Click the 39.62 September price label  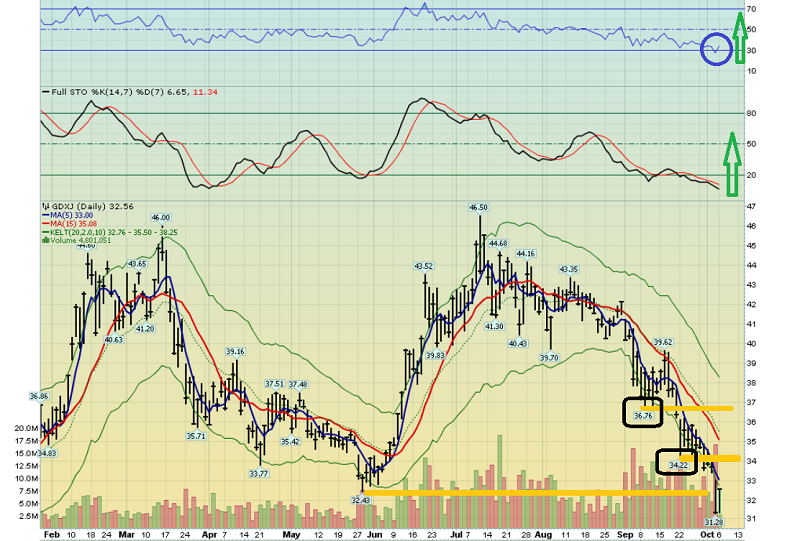click(x=663, y=342)
